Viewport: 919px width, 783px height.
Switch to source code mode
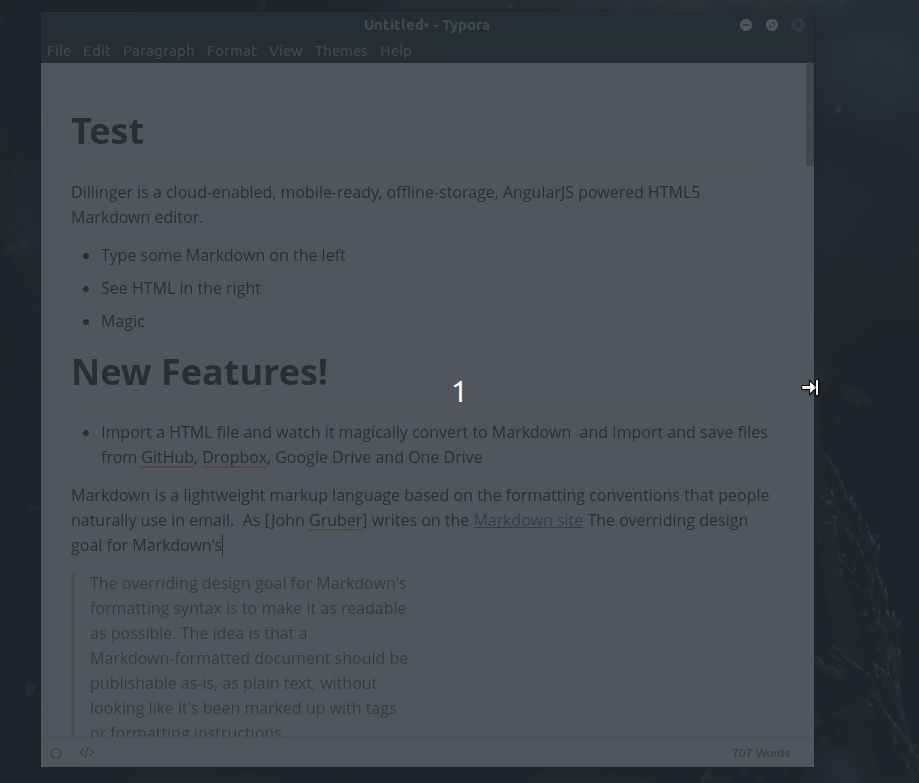pos(86,752)
